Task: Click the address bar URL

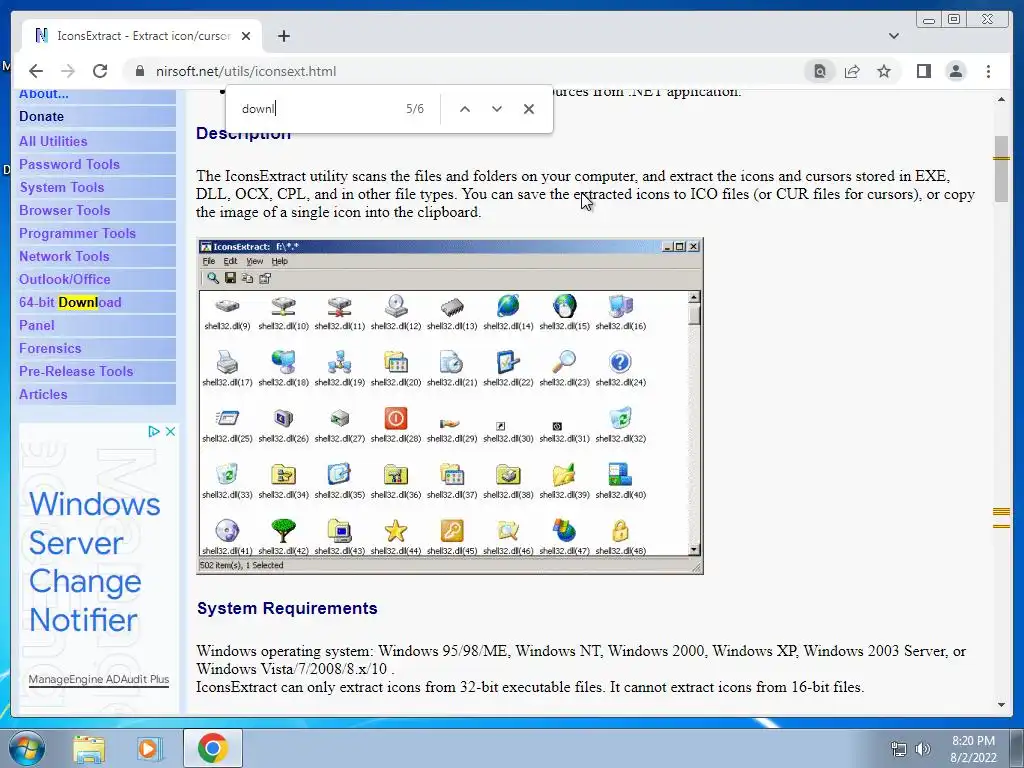Action: (246, 71)
